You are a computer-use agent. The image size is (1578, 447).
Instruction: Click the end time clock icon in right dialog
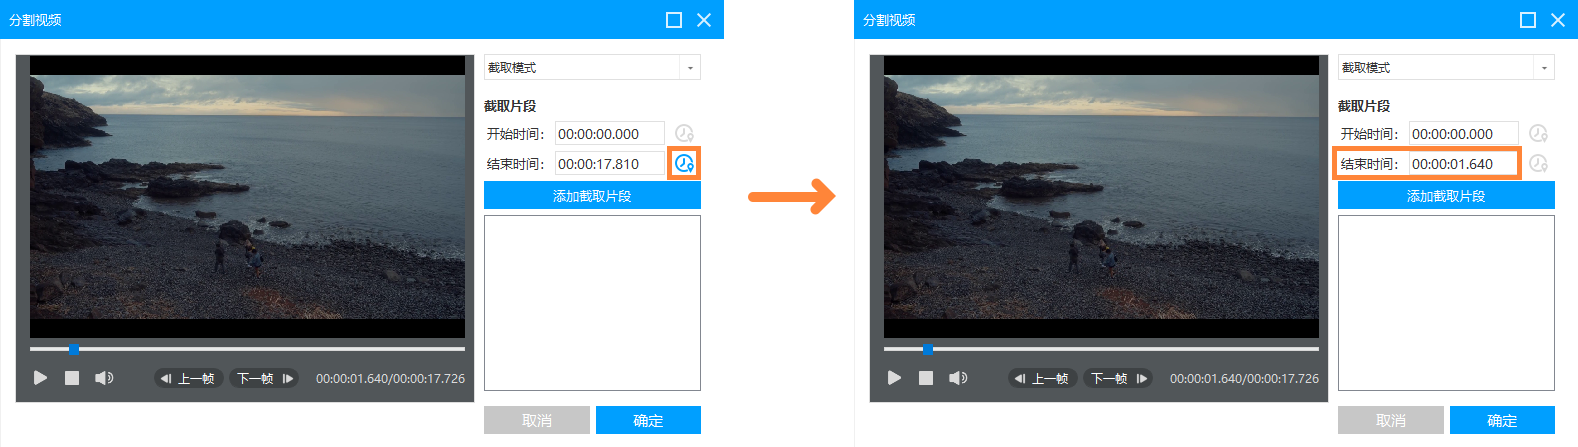click(x=1538, y=163)
